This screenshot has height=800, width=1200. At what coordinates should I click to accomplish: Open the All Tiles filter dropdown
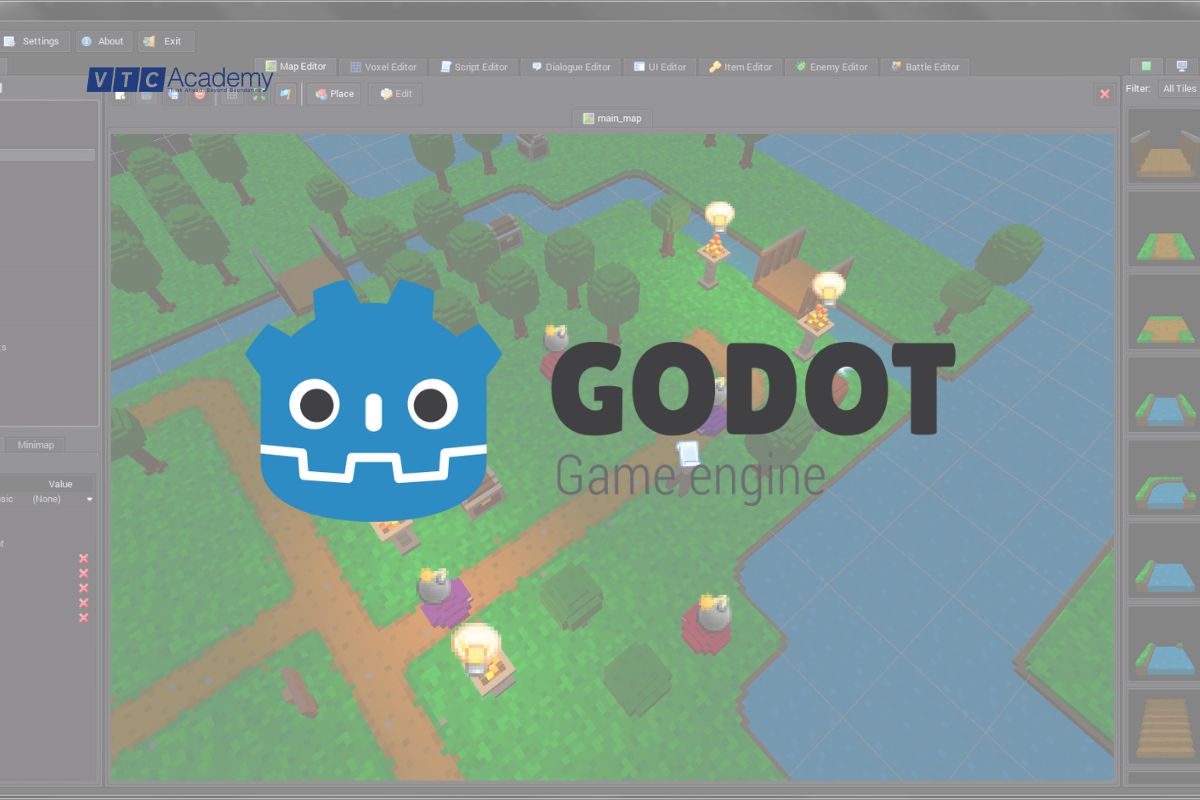tap(1181, 89)
